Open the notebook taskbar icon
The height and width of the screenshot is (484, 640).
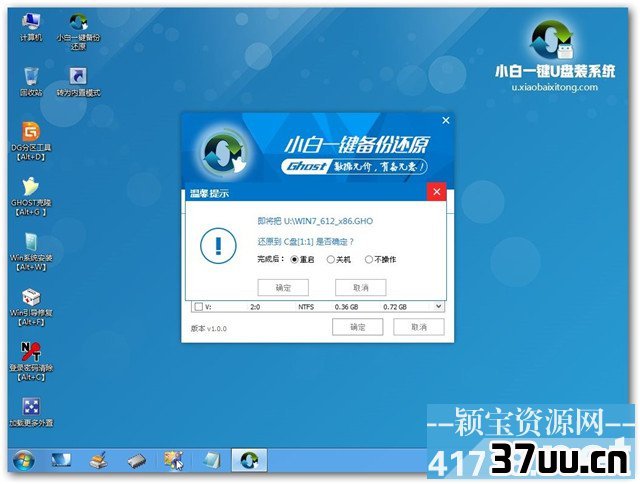[x=212, y=461]
